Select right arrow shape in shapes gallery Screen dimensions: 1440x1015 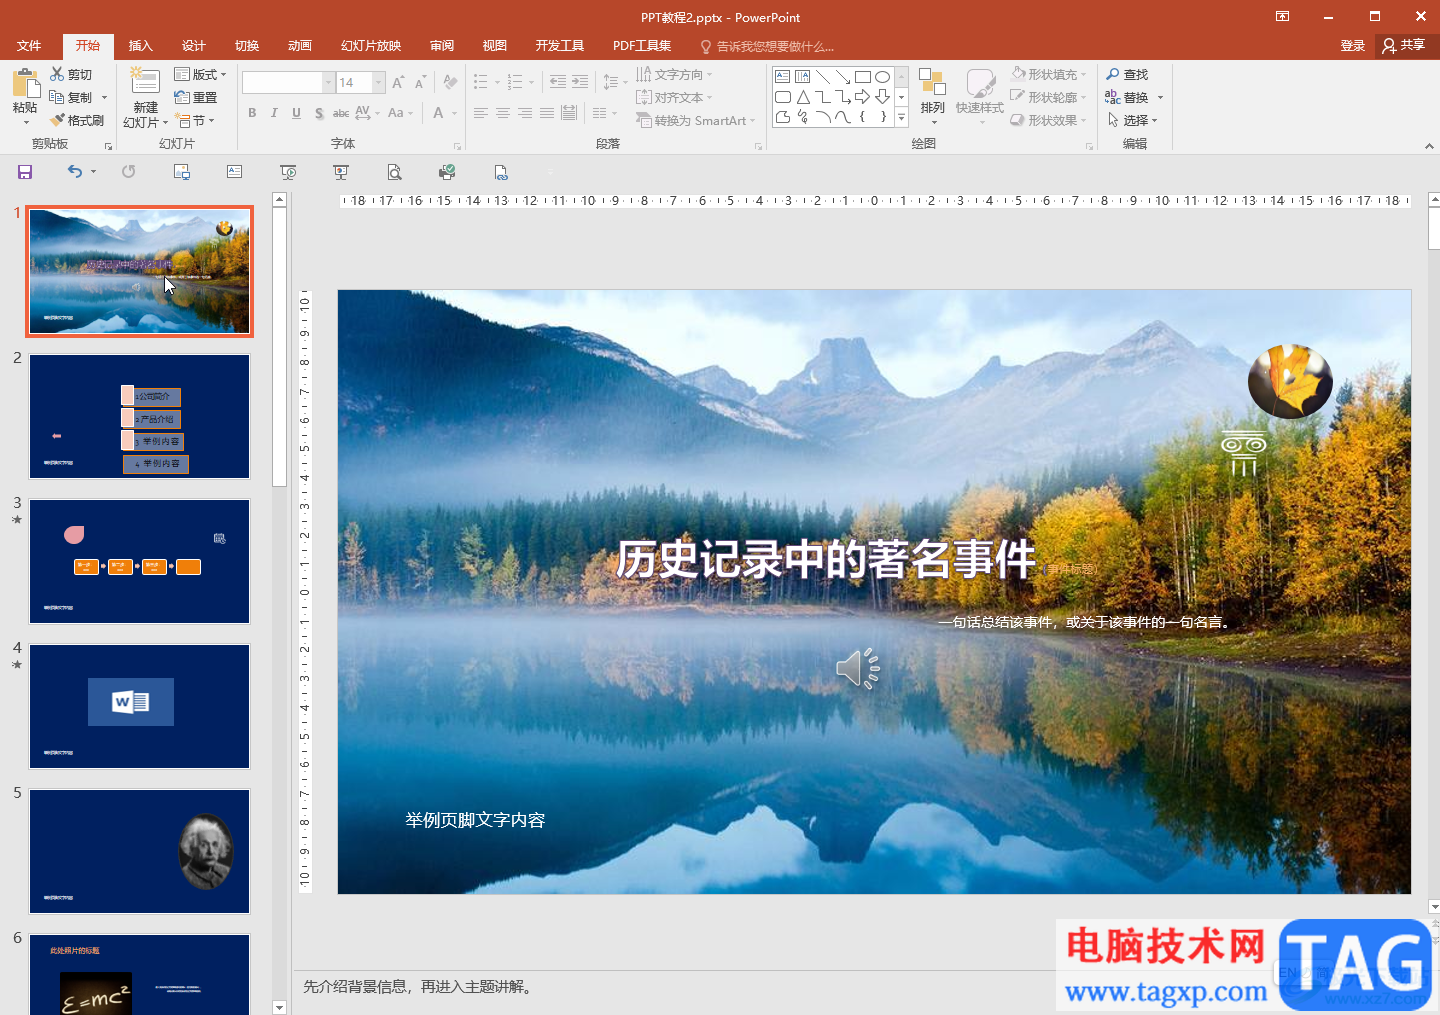pyautogui.click(x=862, y=97)
